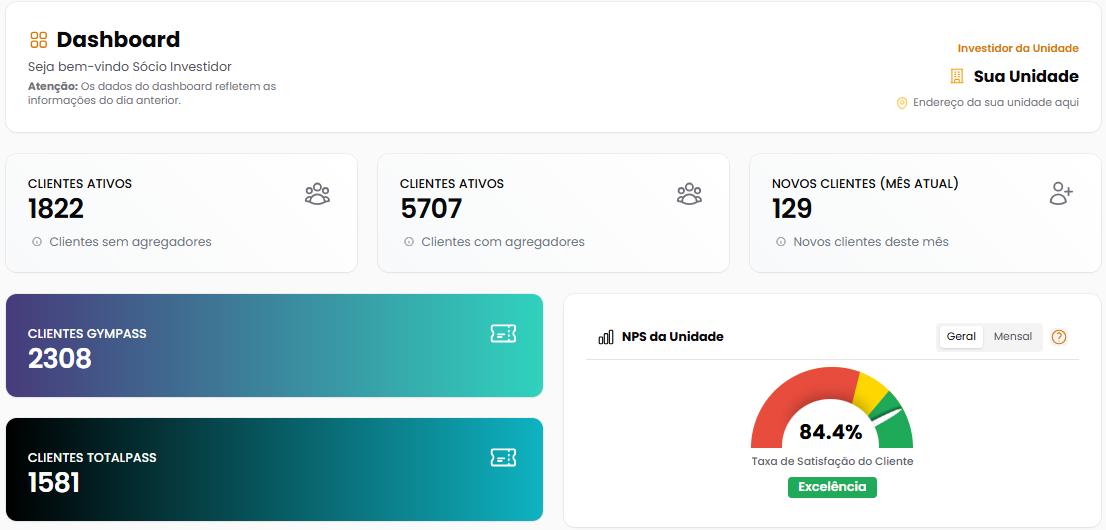Click the Seja bem-vindo Sócio Investidor text

130,67
